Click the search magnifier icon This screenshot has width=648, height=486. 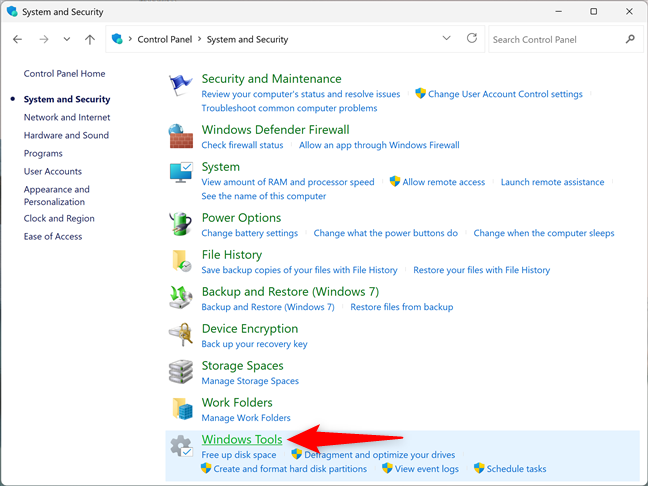[x=630, y=39]
